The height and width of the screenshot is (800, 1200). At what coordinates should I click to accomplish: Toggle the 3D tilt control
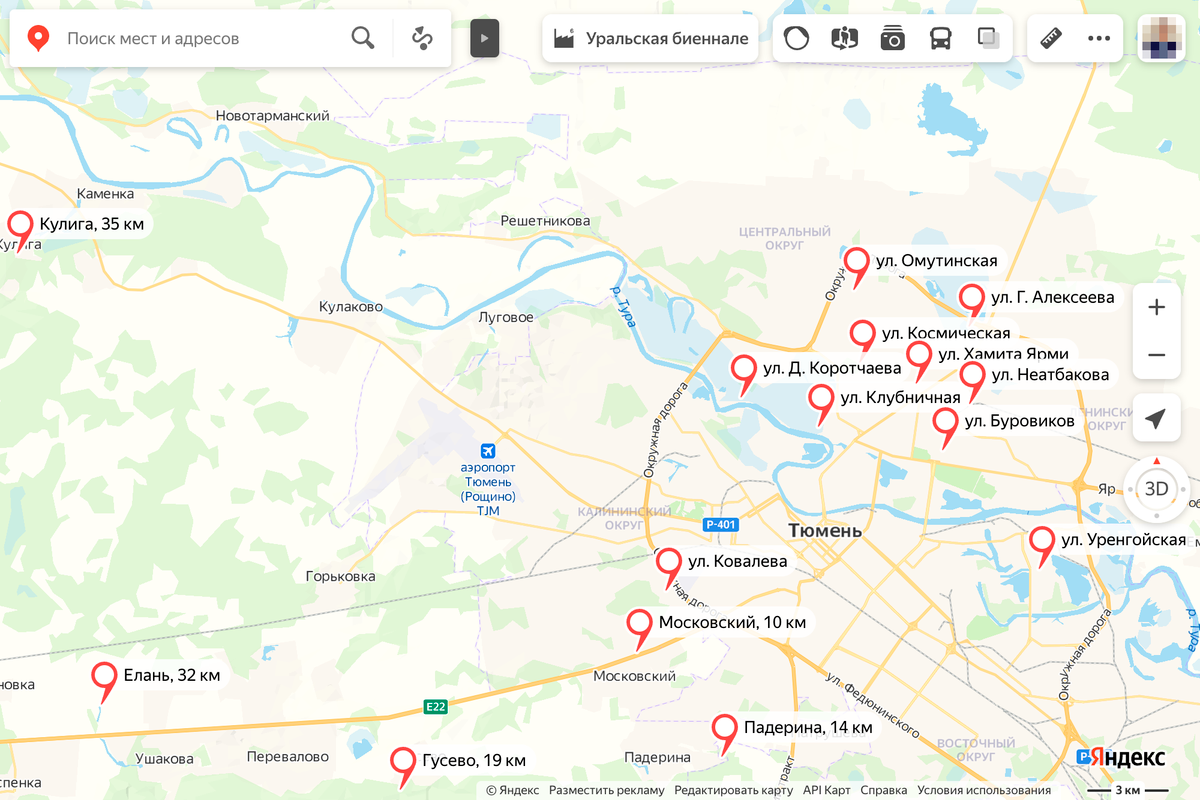(1156, 489)
